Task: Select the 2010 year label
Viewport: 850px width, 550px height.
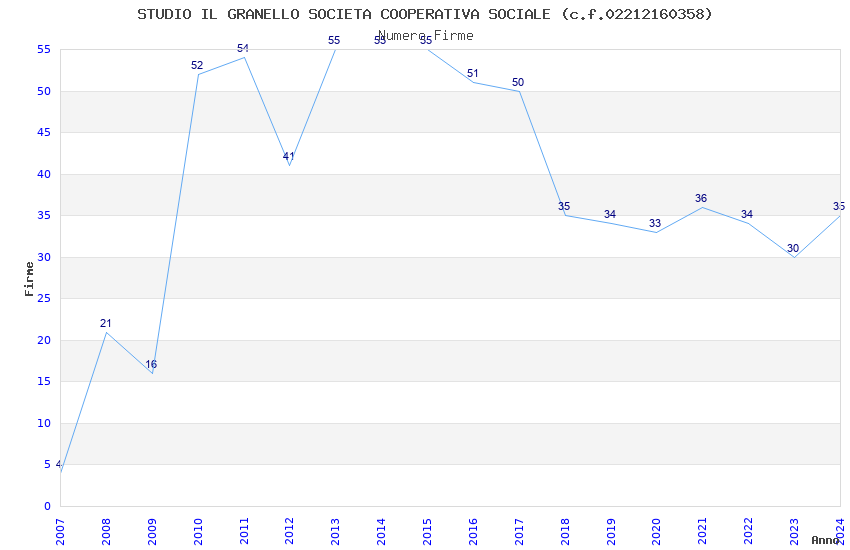Action: click(x=198, y=532)
